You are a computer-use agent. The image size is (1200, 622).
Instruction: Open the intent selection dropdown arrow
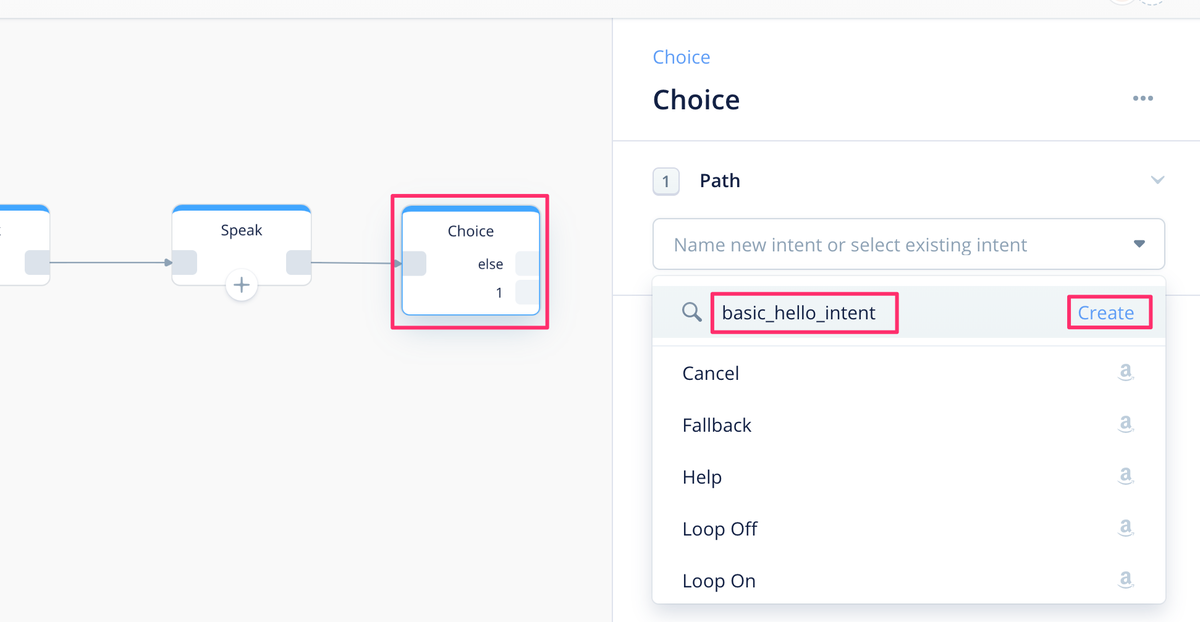pyautogui.click(x=1138, y=244)
